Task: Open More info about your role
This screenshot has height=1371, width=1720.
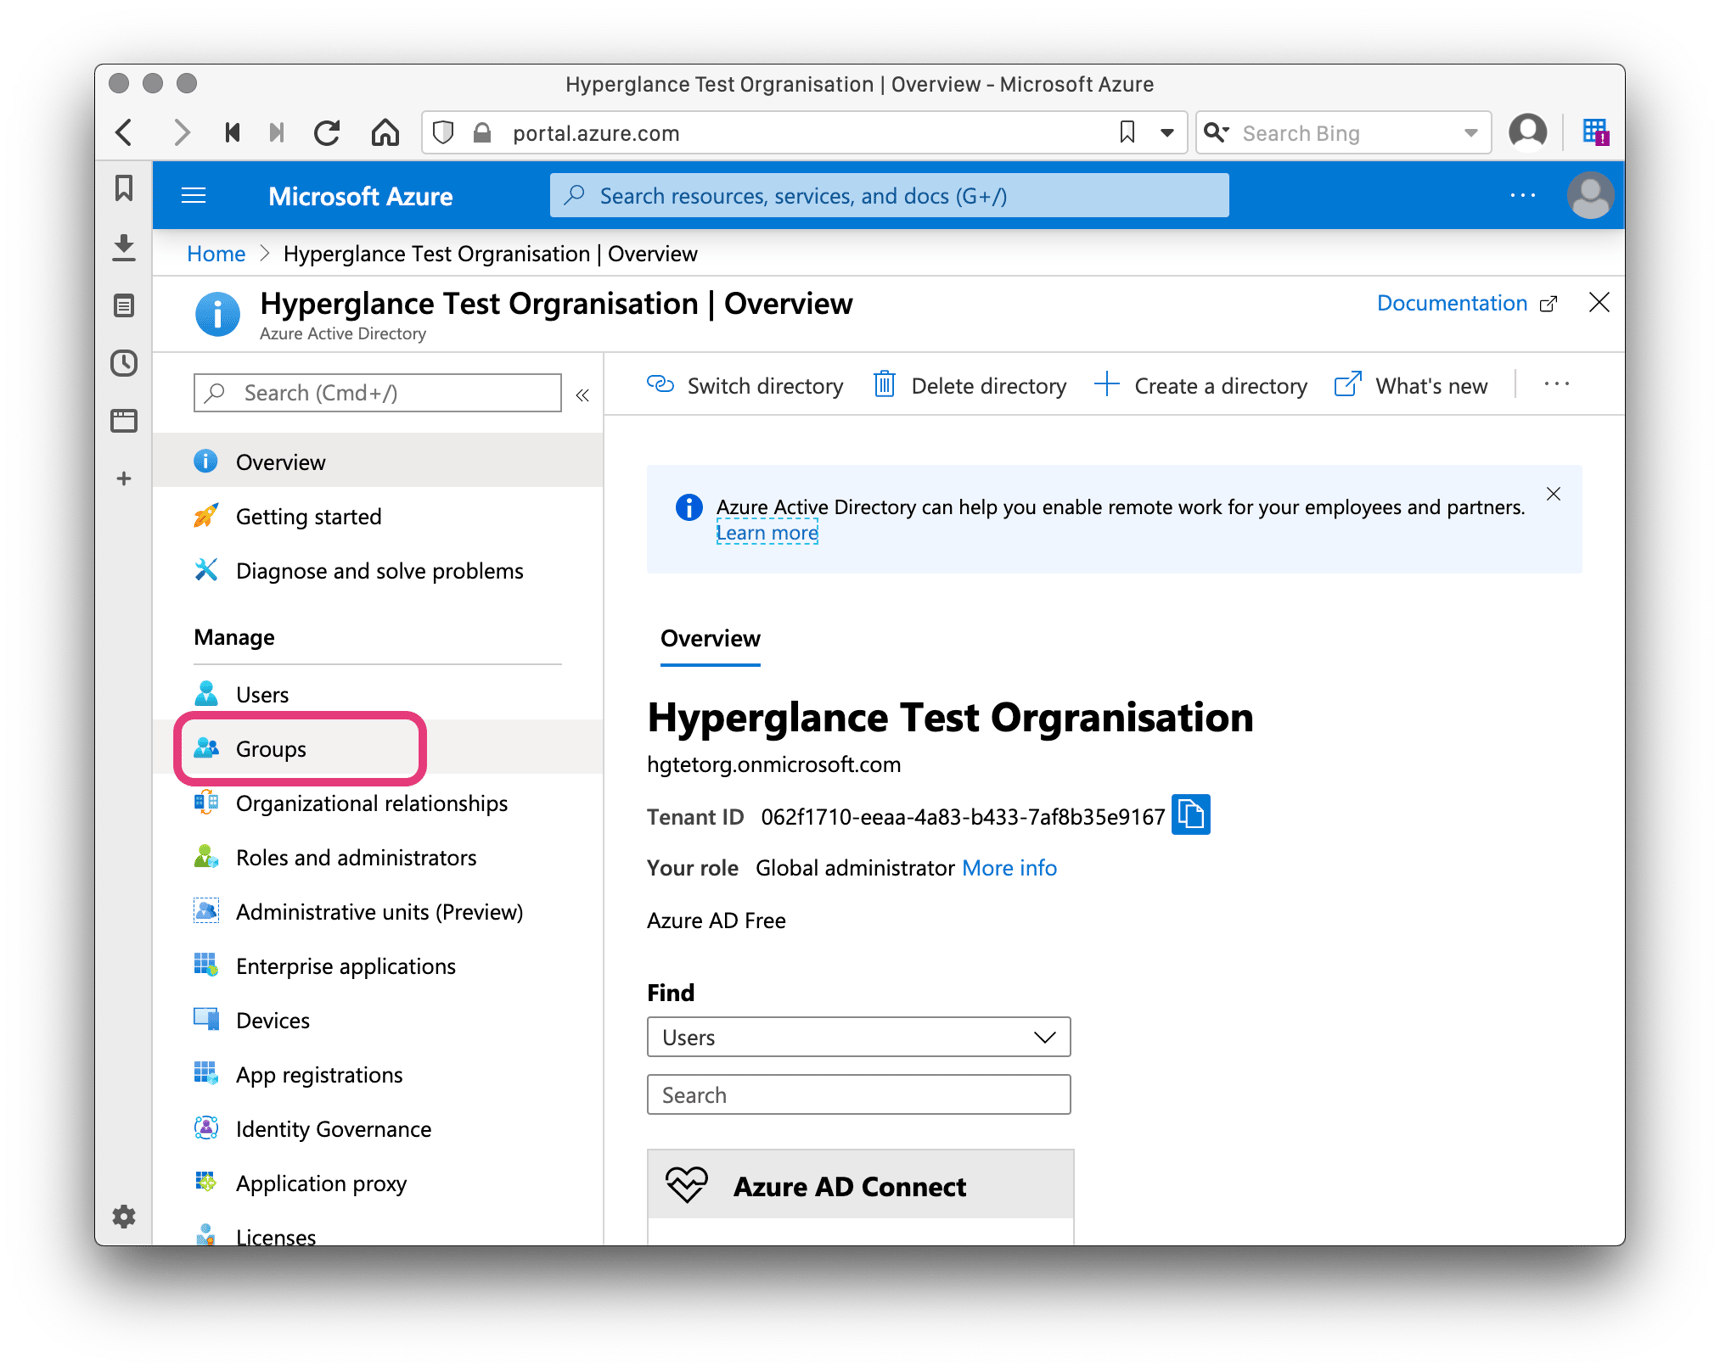Action: [1009, 868]
